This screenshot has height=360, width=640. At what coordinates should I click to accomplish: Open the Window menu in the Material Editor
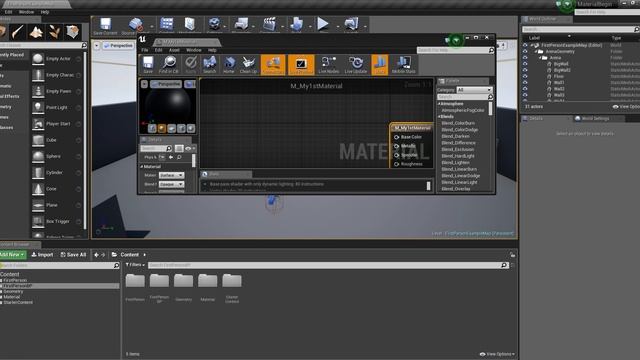click(x=193, y=50)
